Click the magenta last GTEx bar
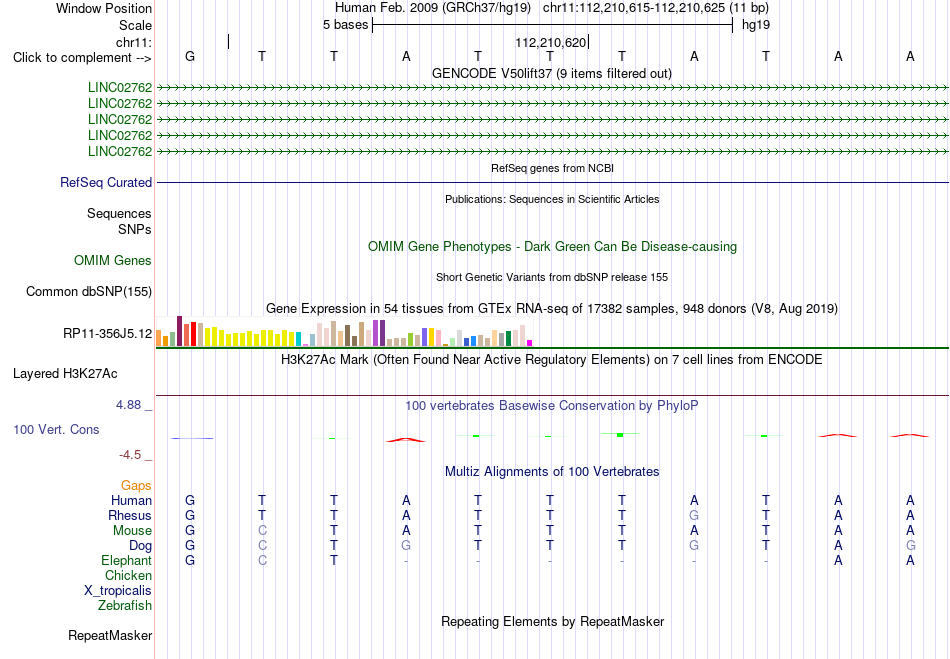This screenshot has height=659, width=950. [x=530, y=343]
